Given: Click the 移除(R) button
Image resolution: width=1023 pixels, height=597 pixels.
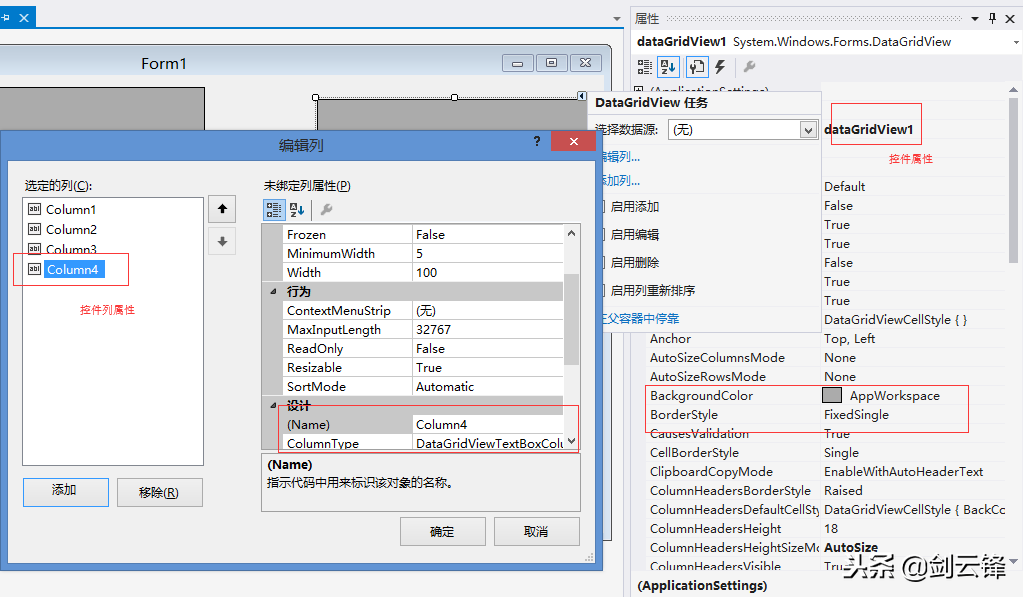Looking at the screenshot, I should 160,493.
